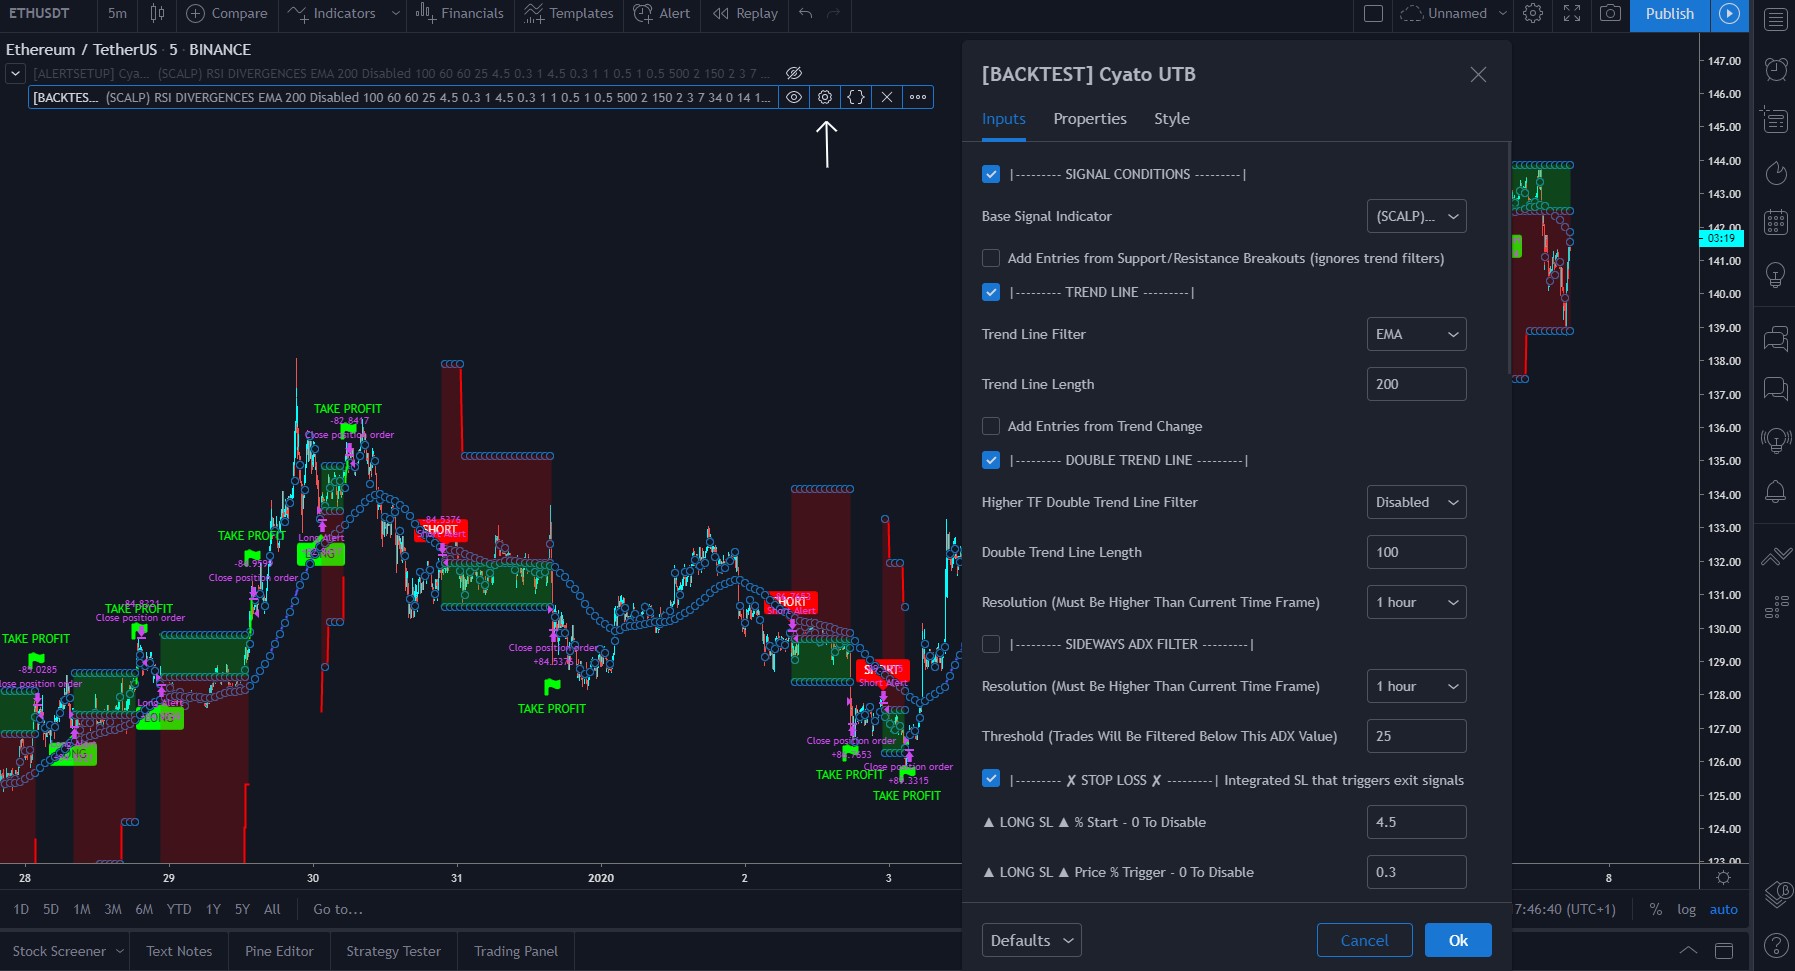Click ADX Threshold value field
Image resolution: width=1795 pixels, height=971 pixels.
tap(1416, 736)
